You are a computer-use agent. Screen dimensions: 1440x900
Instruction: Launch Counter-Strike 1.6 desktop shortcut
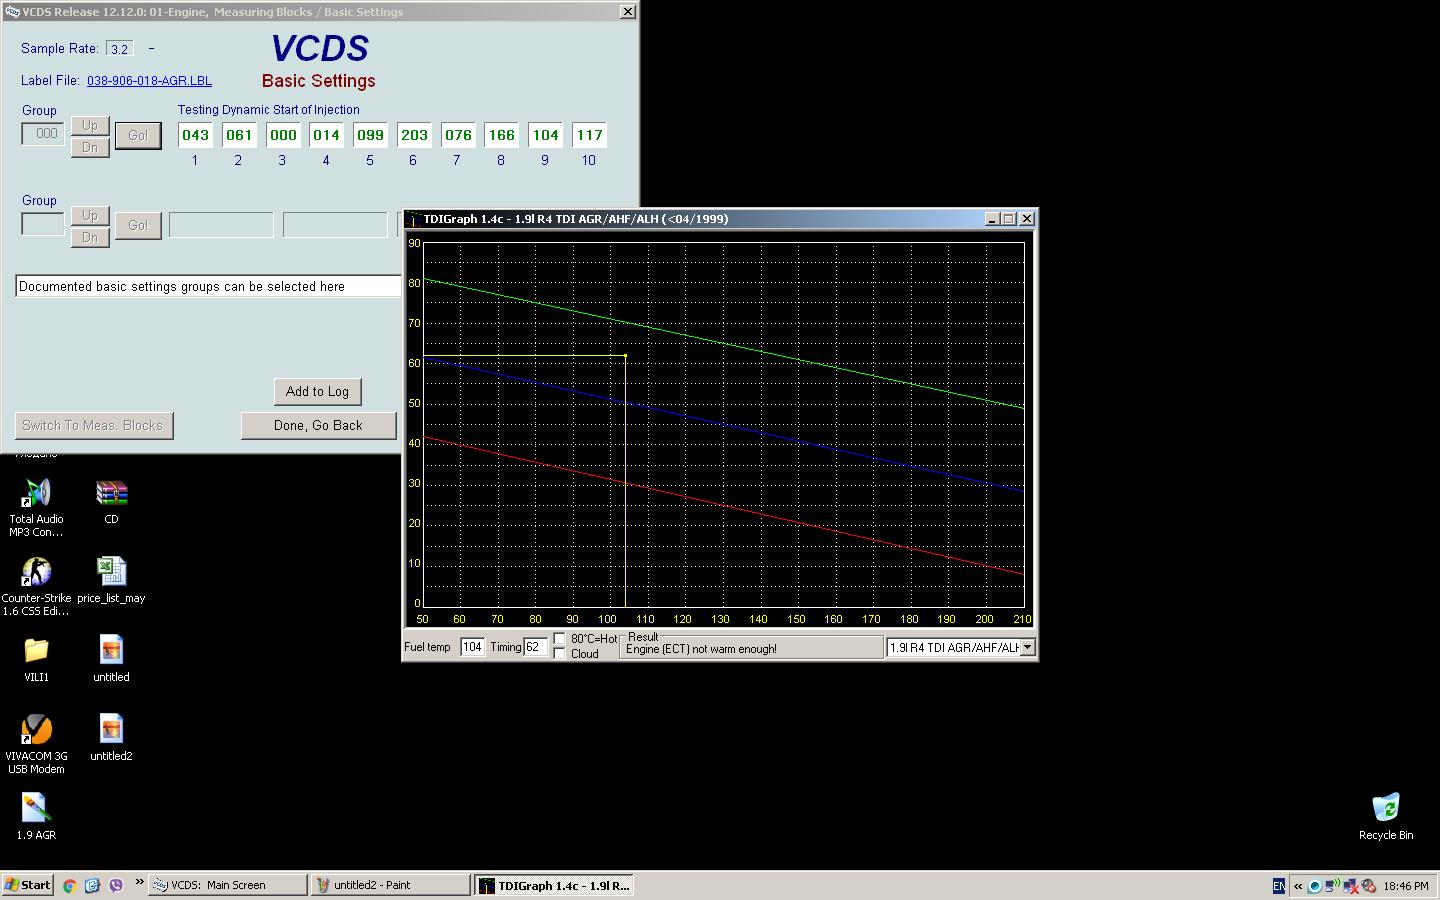[36, 572]
